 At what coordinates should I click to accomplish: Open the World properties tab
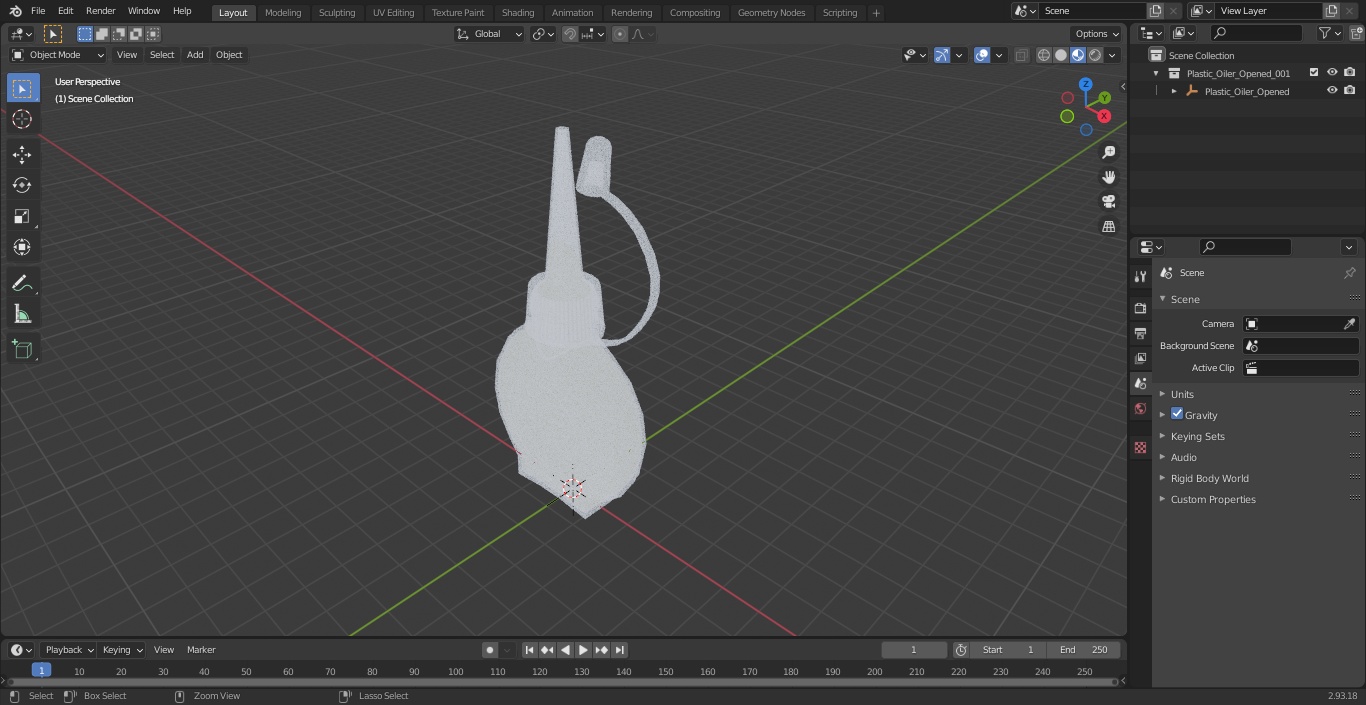pos(1140,409)
